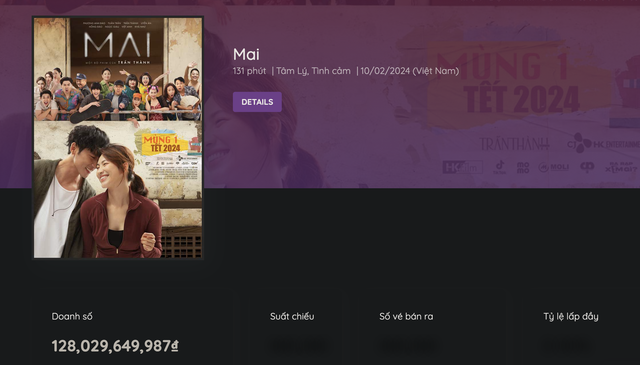Select the Số vé bán ra stat heading
Image resolution: width=640 pixels, height=365 pixels.
(x=406, y=316)
